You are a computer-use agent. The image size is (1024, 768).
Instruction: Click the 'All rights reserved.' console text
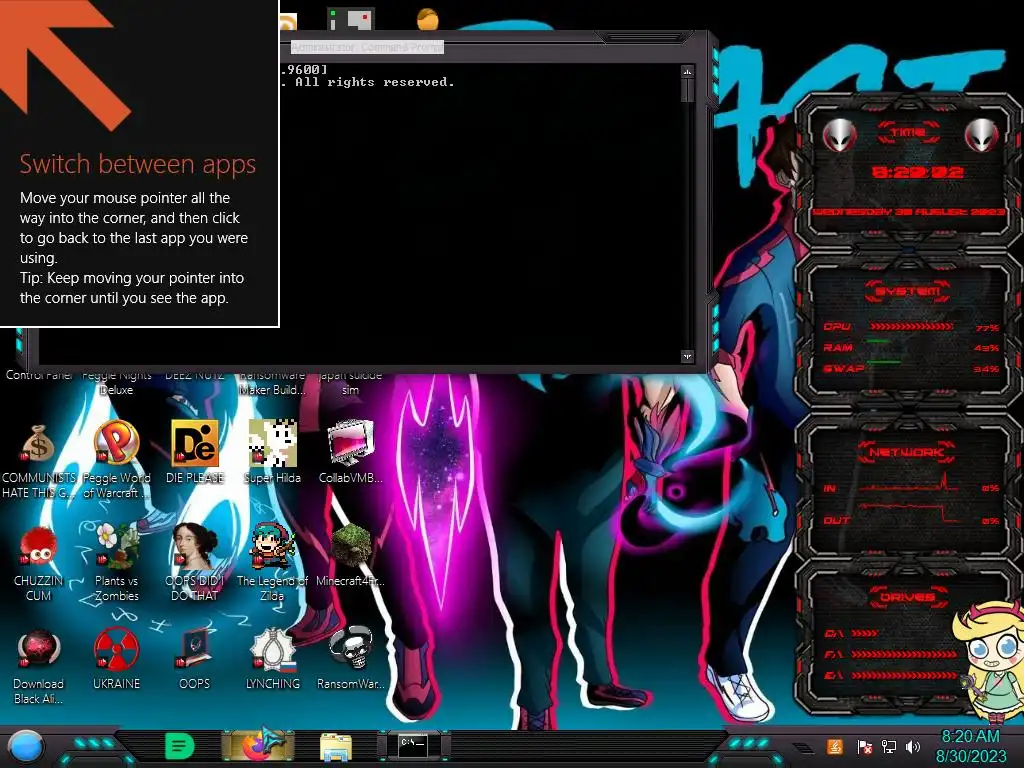point(375,82)
